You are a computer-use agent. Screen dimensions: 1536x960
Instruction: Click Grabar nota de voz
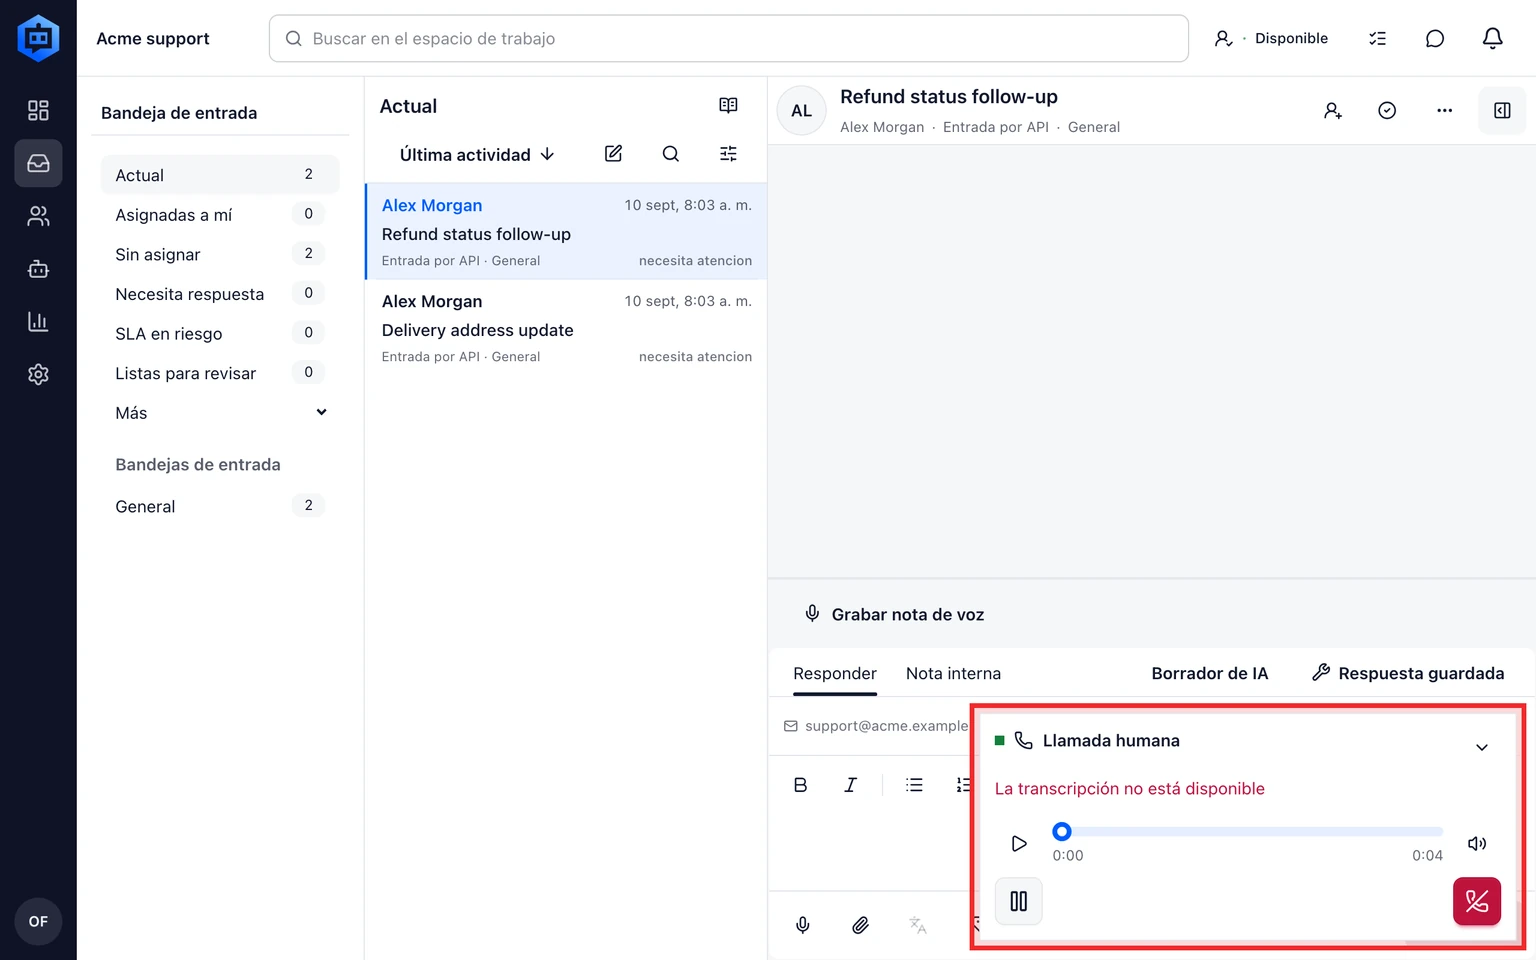pos(895,614)
